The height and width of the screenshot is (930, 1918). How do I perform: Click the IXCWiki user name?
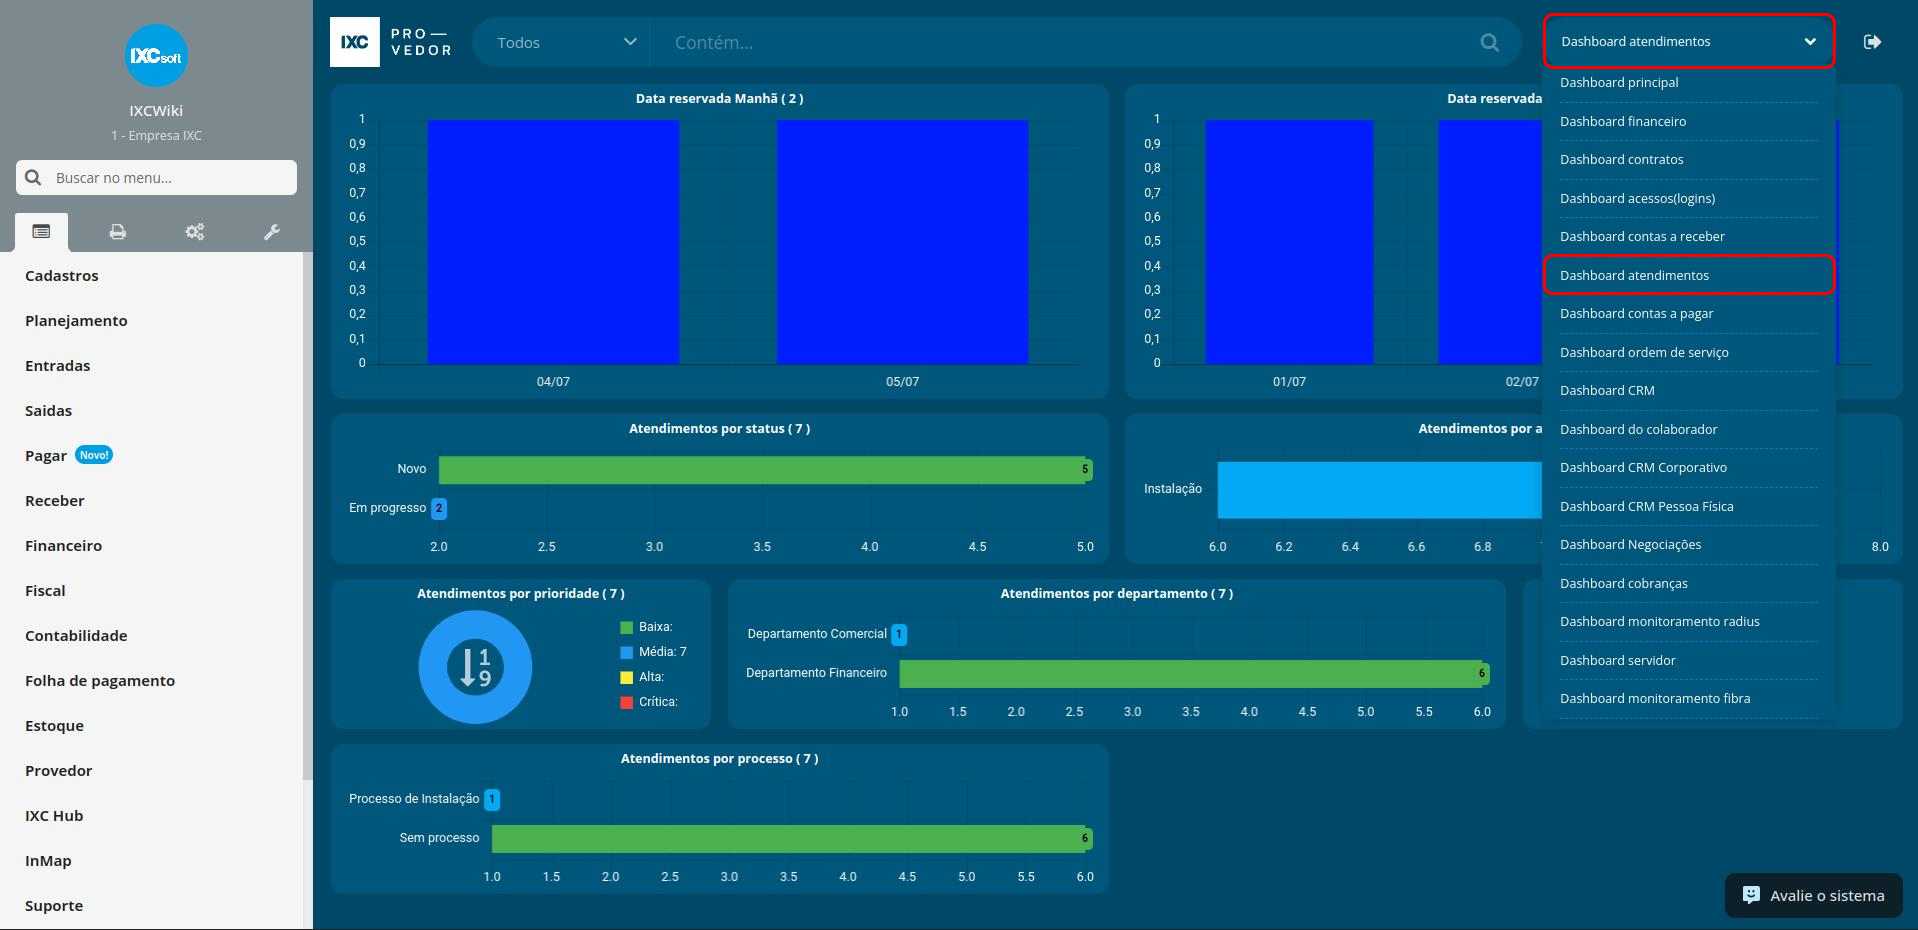click(156, 111)
